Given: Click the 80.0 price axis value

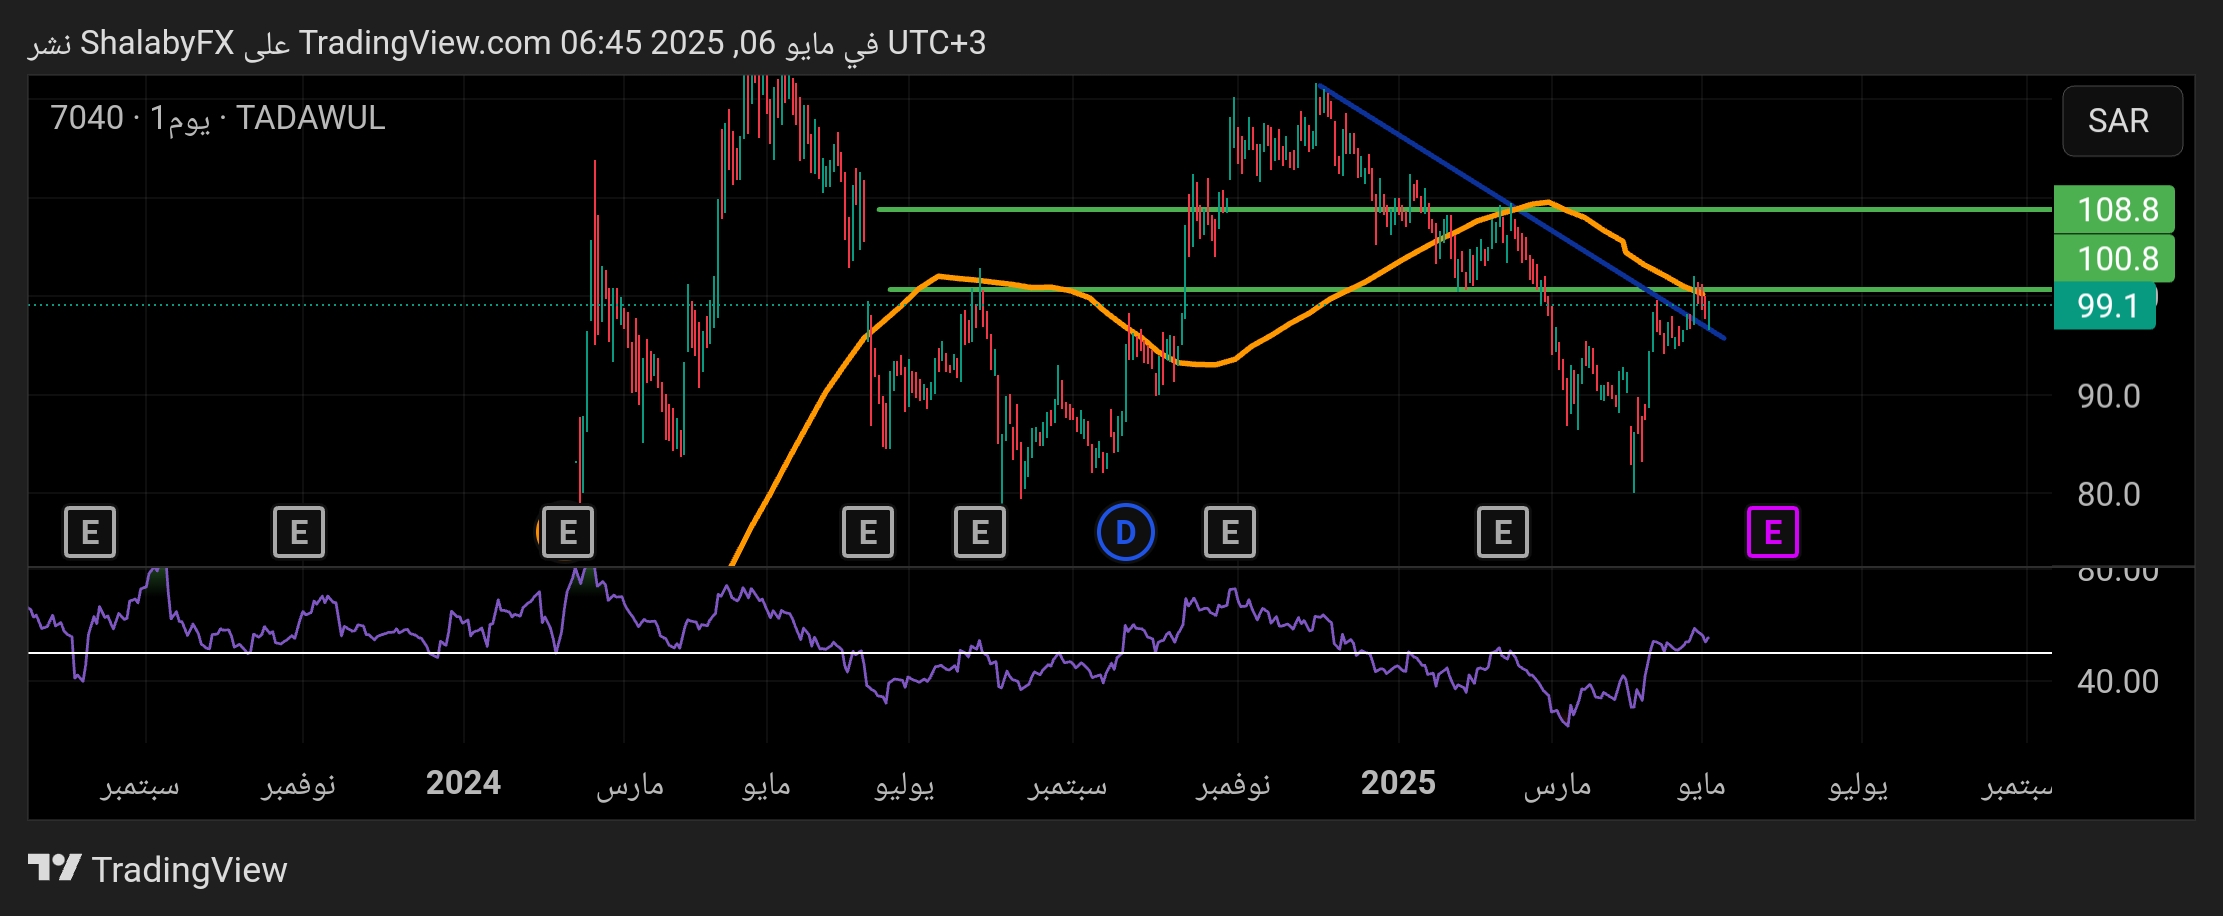Looking at the screenshot, I should pos(2109,494).
